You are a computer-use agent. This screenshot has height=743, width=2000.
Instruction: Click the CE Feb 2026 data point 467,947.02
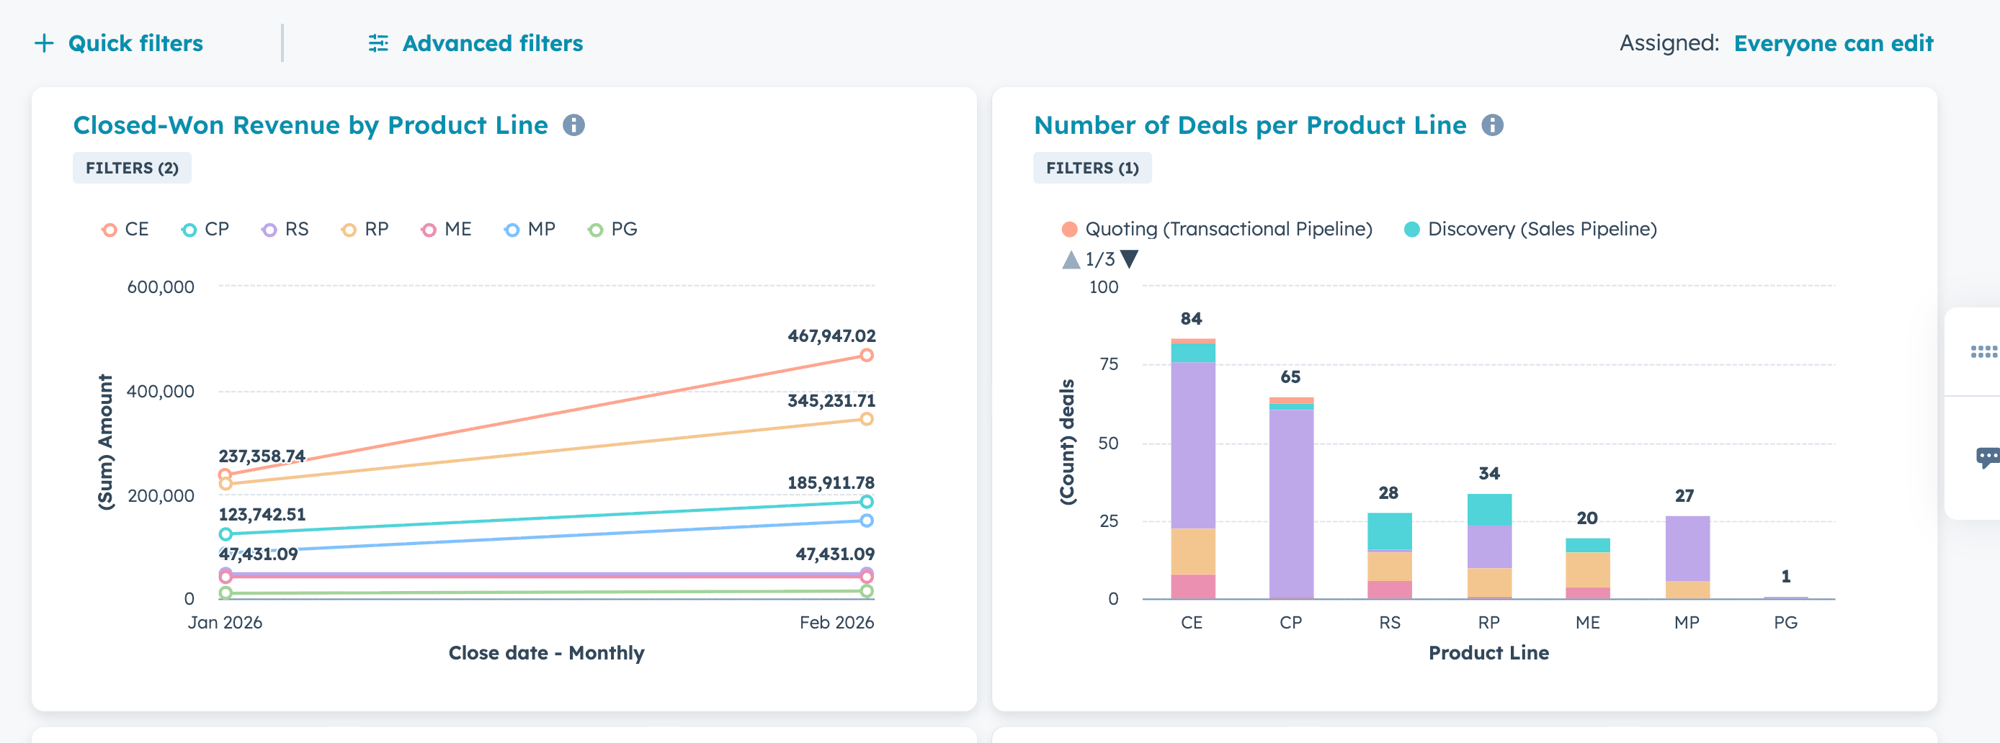(x=867, y=355)
